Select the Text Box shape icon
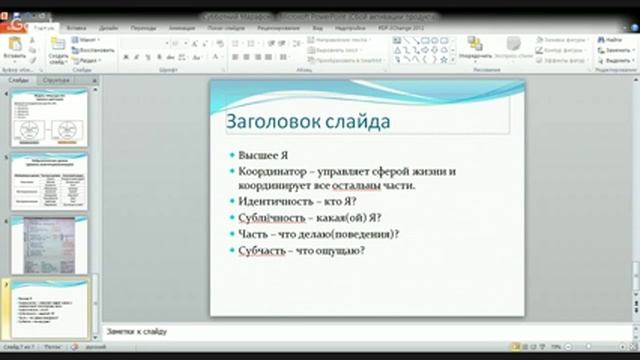 tap(397, 40)
